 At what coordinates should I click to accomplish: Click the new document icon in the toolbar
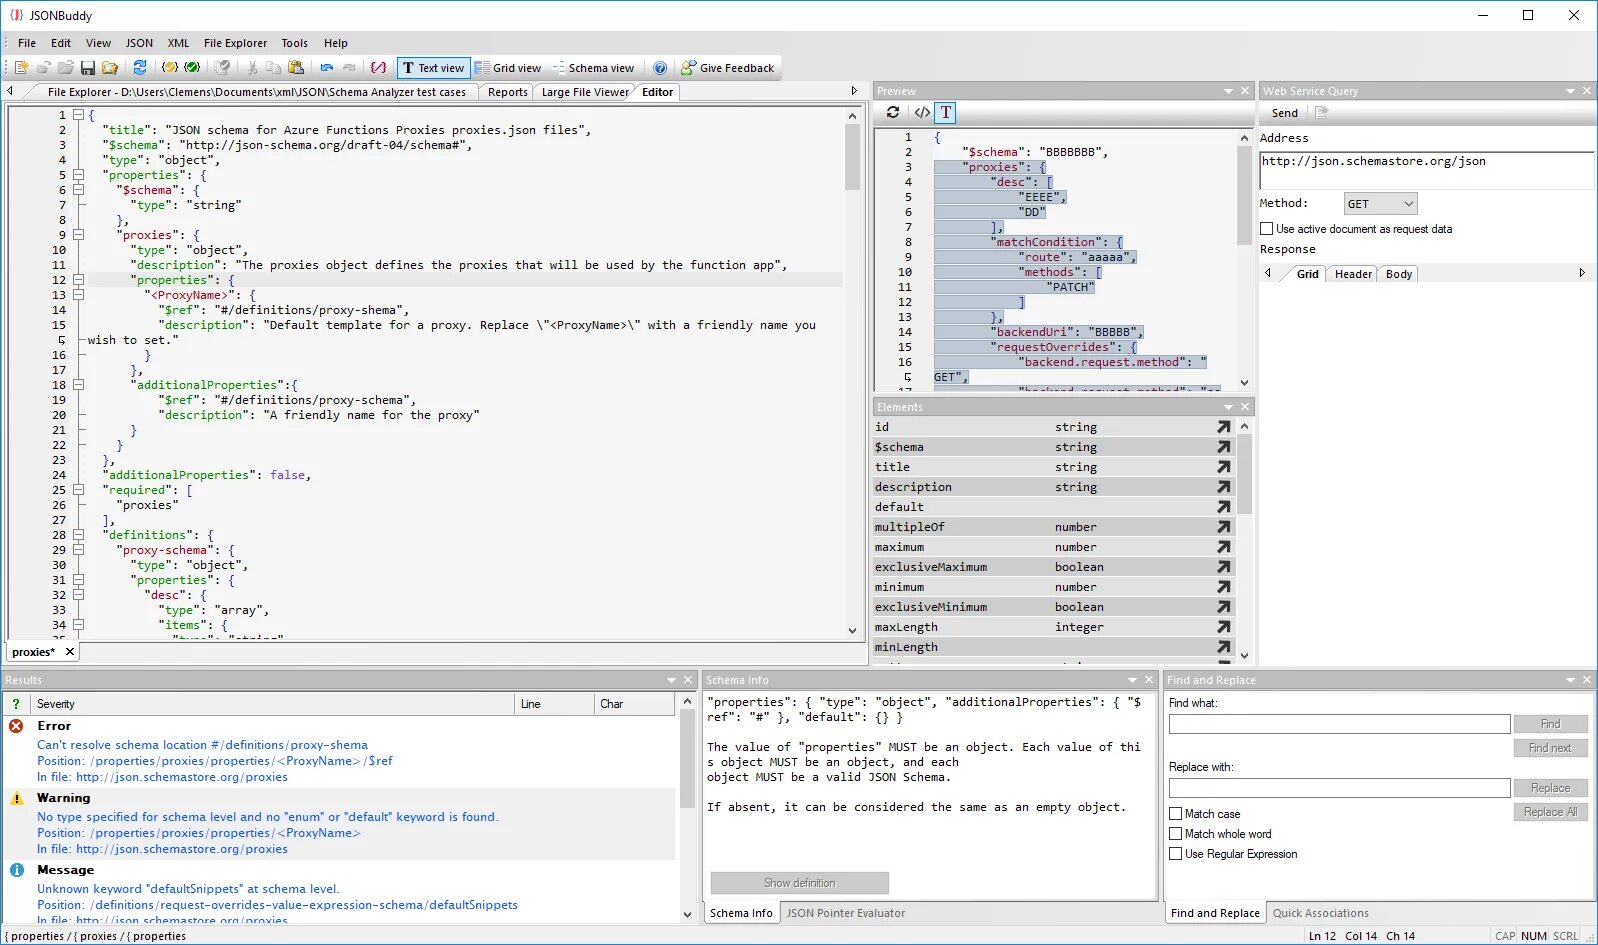pyautogui.click(x=21, y=68)
